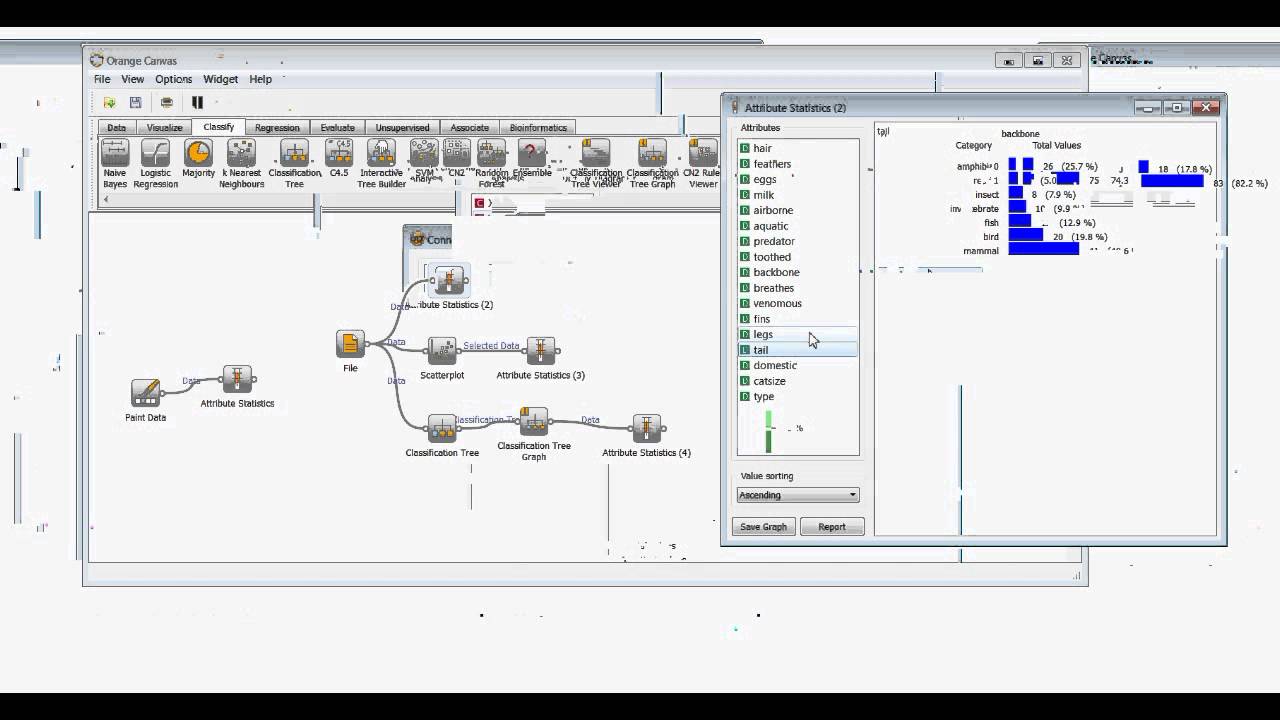Select the tail attribute

797,350
